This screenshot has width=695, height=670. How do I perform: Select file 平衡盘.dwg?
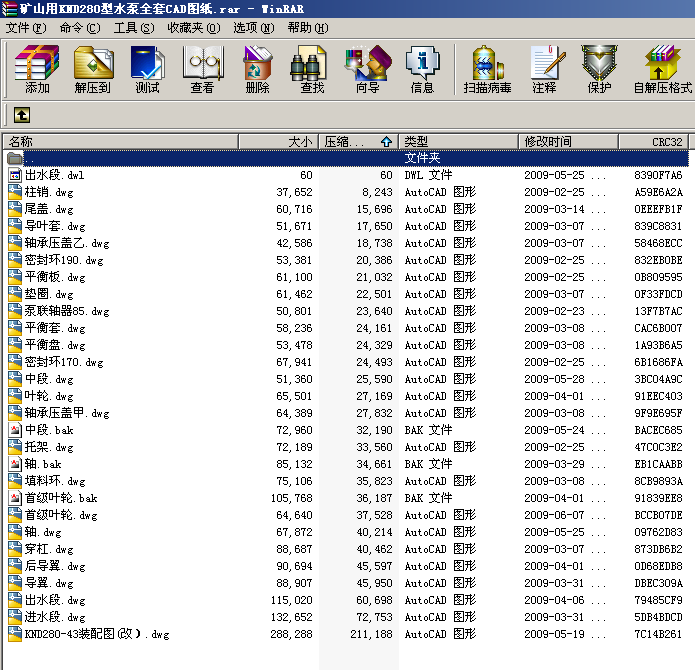click(x=55, y=345)
